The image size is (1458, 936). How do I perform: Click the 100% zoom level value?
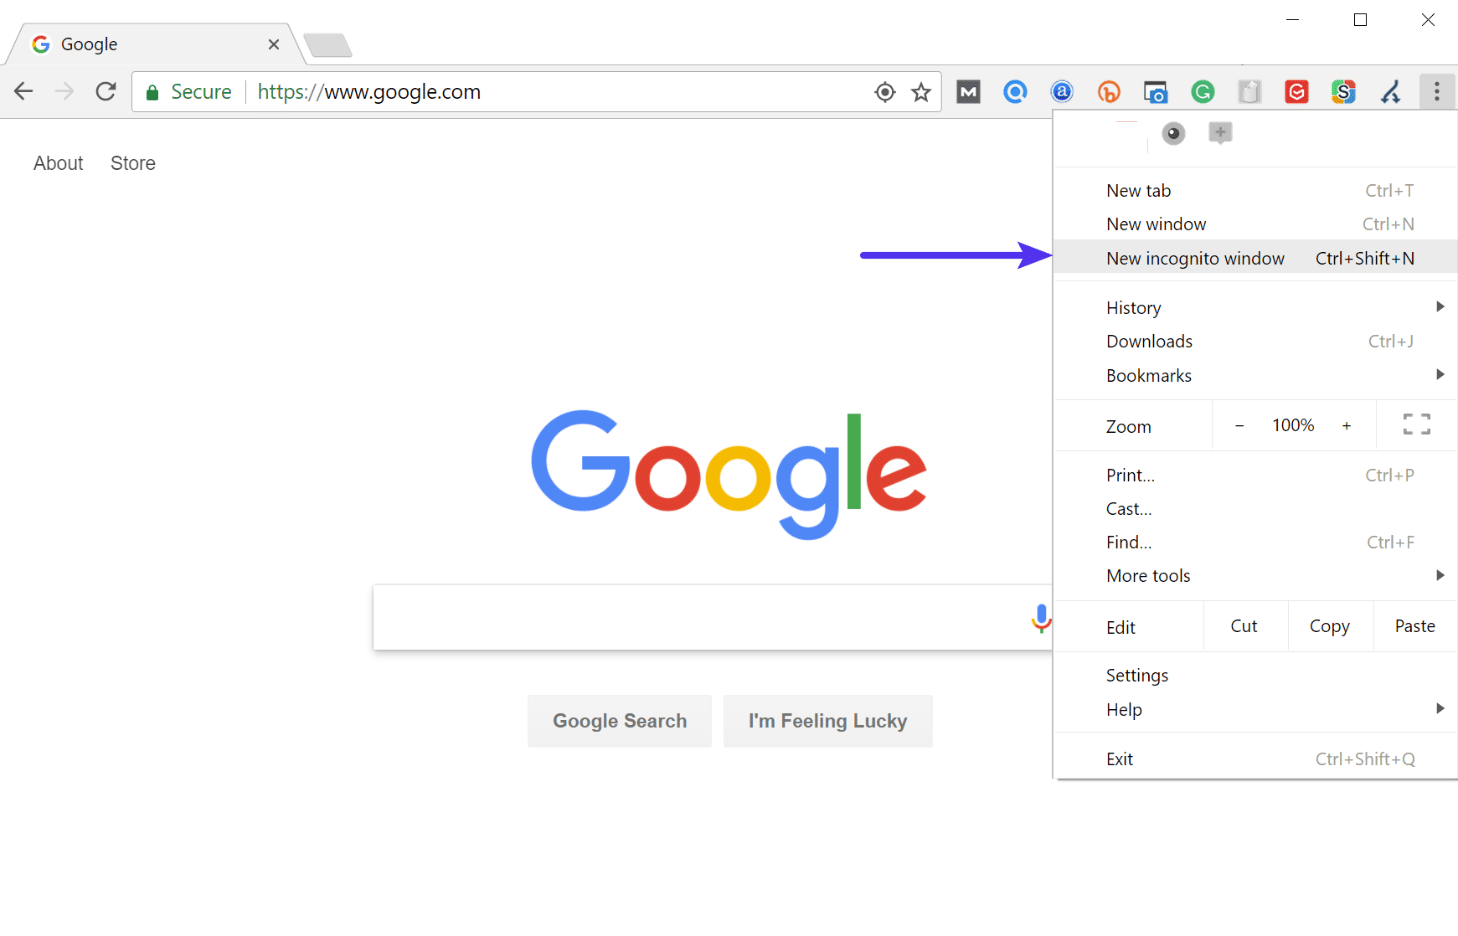coord(1293,425)
